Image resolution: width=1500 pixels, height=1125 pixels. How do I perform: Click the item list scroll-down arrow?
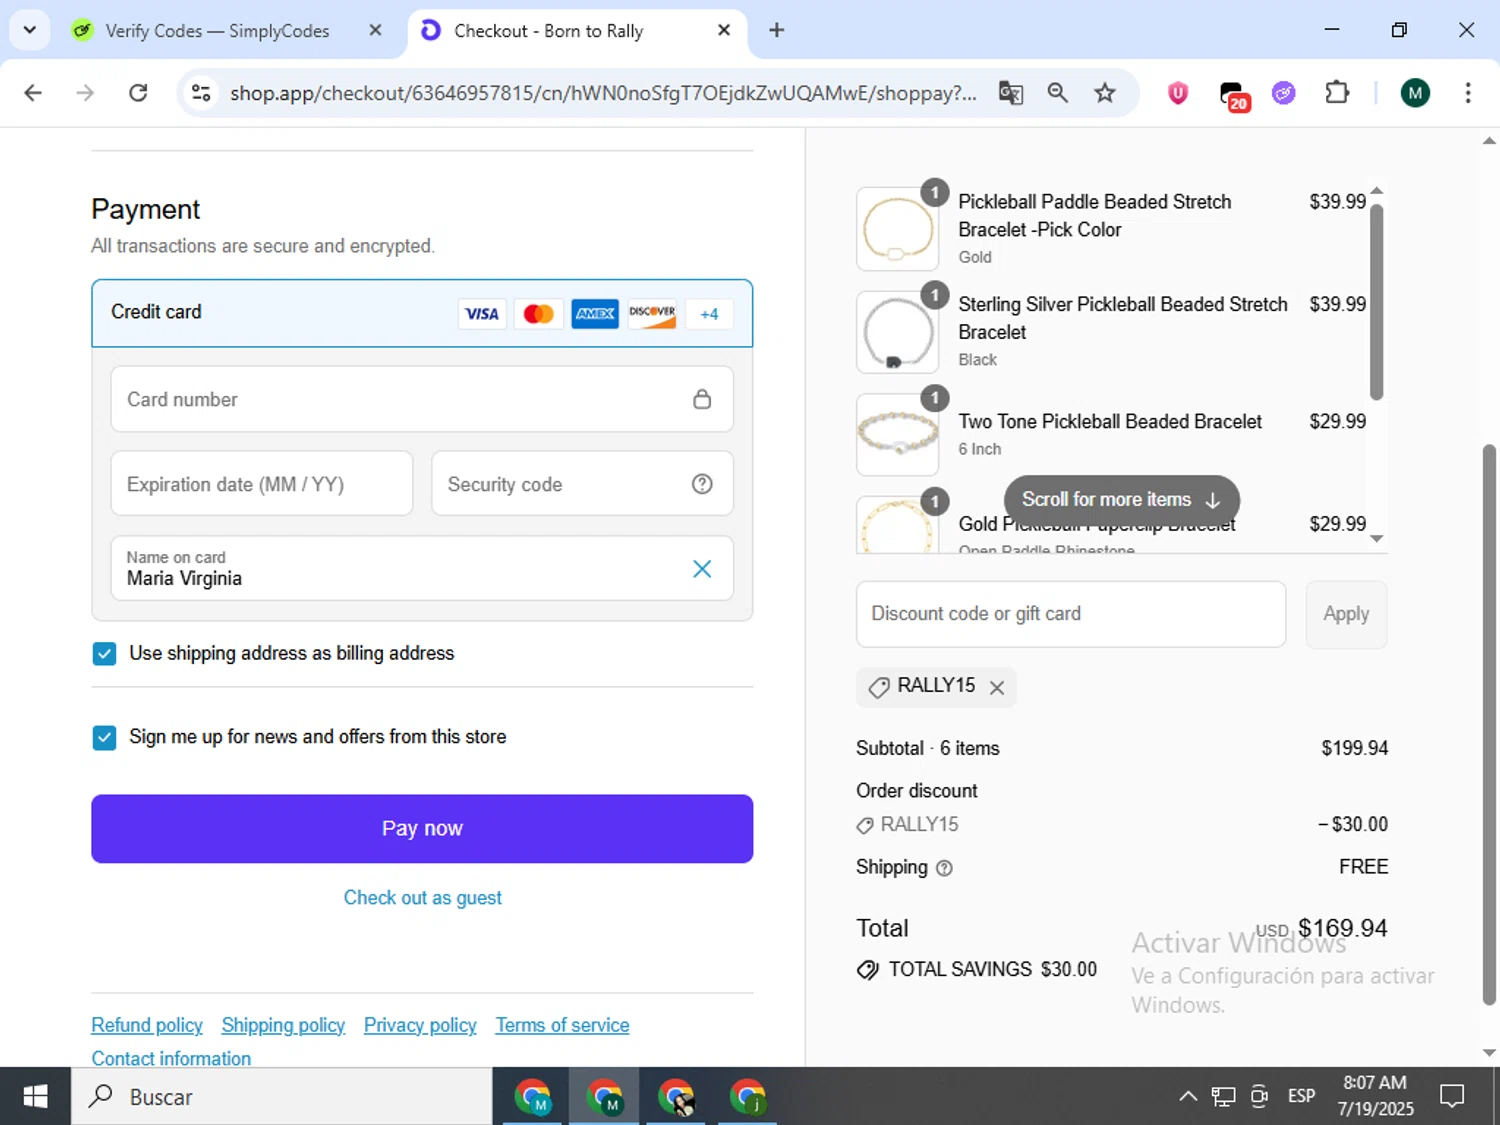point(1377,539)
